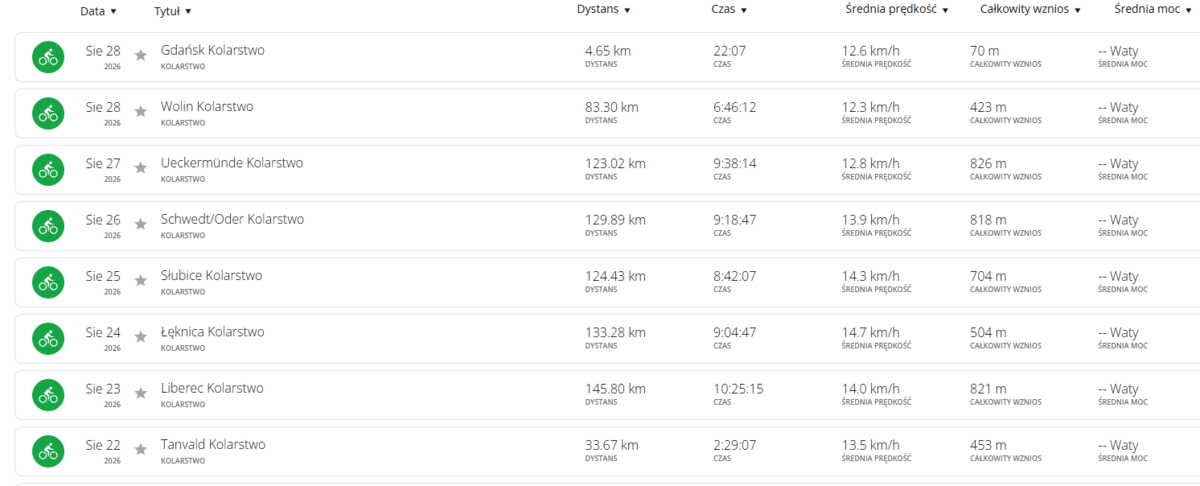Sort by Czas column header
This screenshot has width=1200, height=486.
click(x=729, y=9)
